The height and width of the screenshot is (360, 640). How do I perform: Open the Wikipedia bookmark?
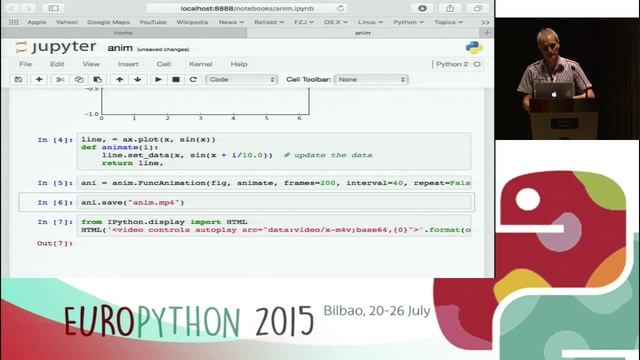click(192, 22)
